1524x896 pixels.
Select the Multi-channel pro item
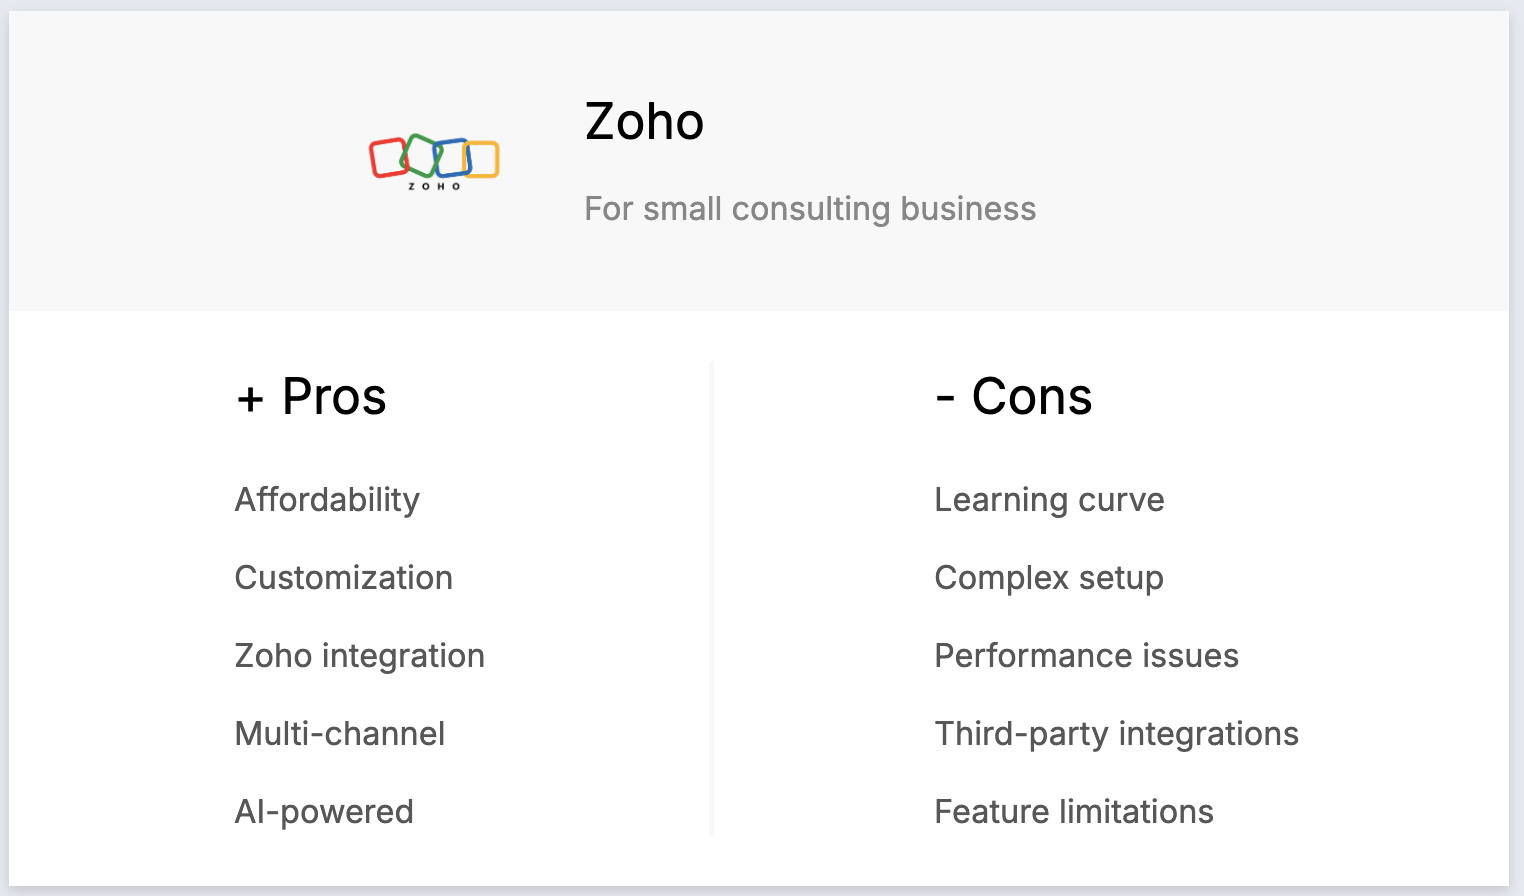point(339,733)
